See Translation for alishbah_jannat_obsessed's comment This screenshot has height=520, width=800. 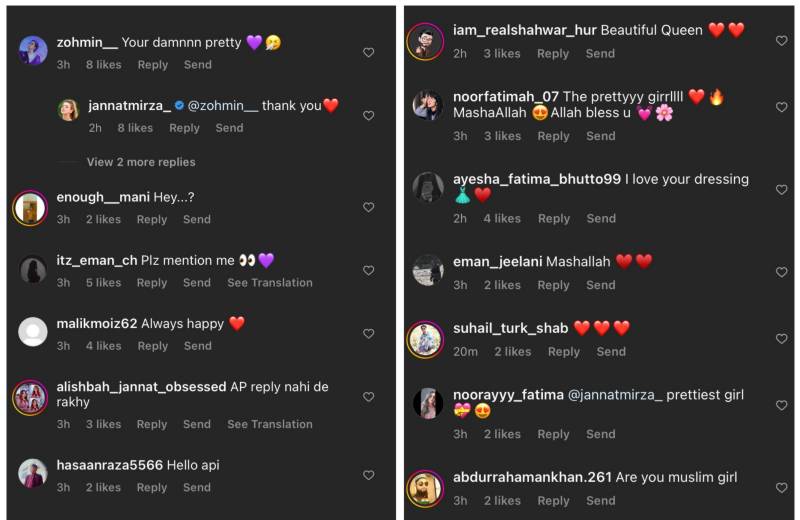click(270, 424)
